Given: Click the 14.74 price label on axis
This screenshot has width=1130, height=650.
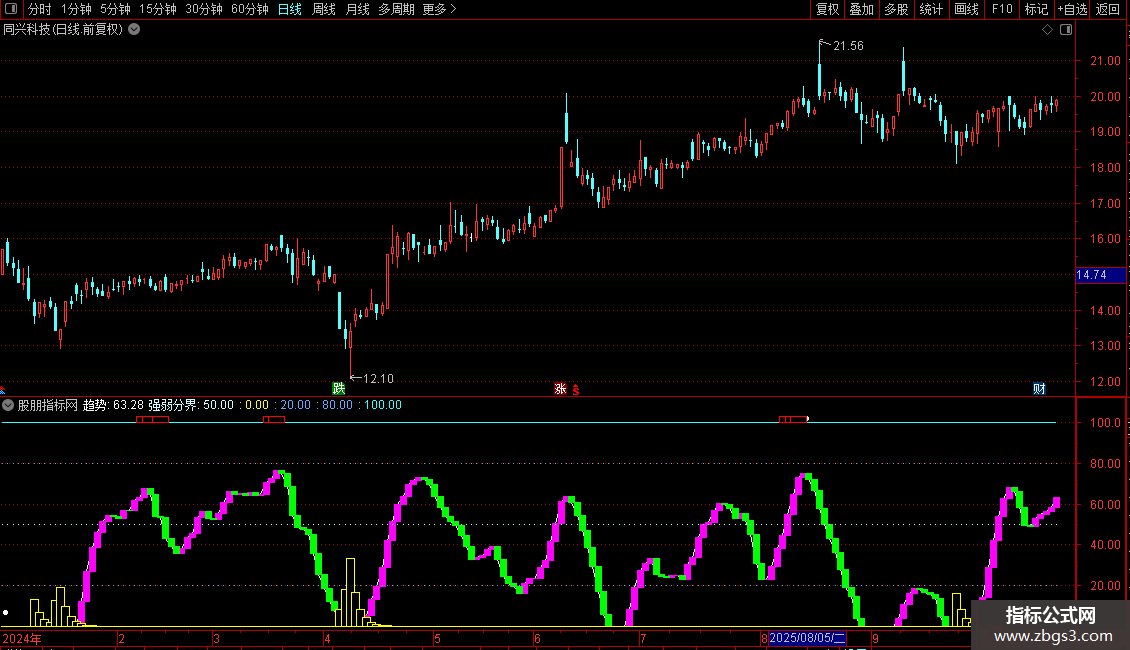Looking at the screenshot, I should click(1100, 275).
